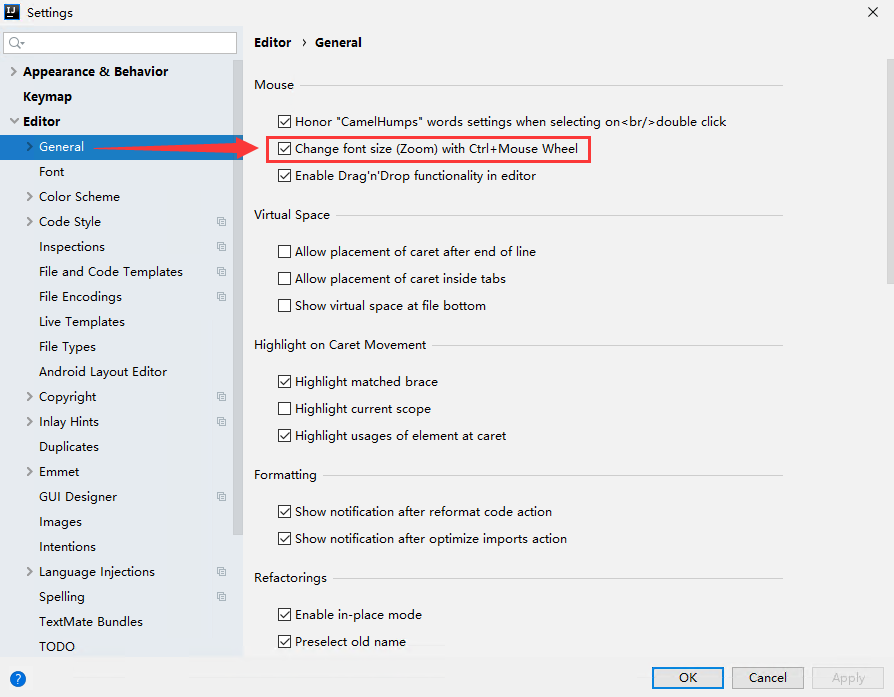Select File Types in the tree

tap(67, 347)
